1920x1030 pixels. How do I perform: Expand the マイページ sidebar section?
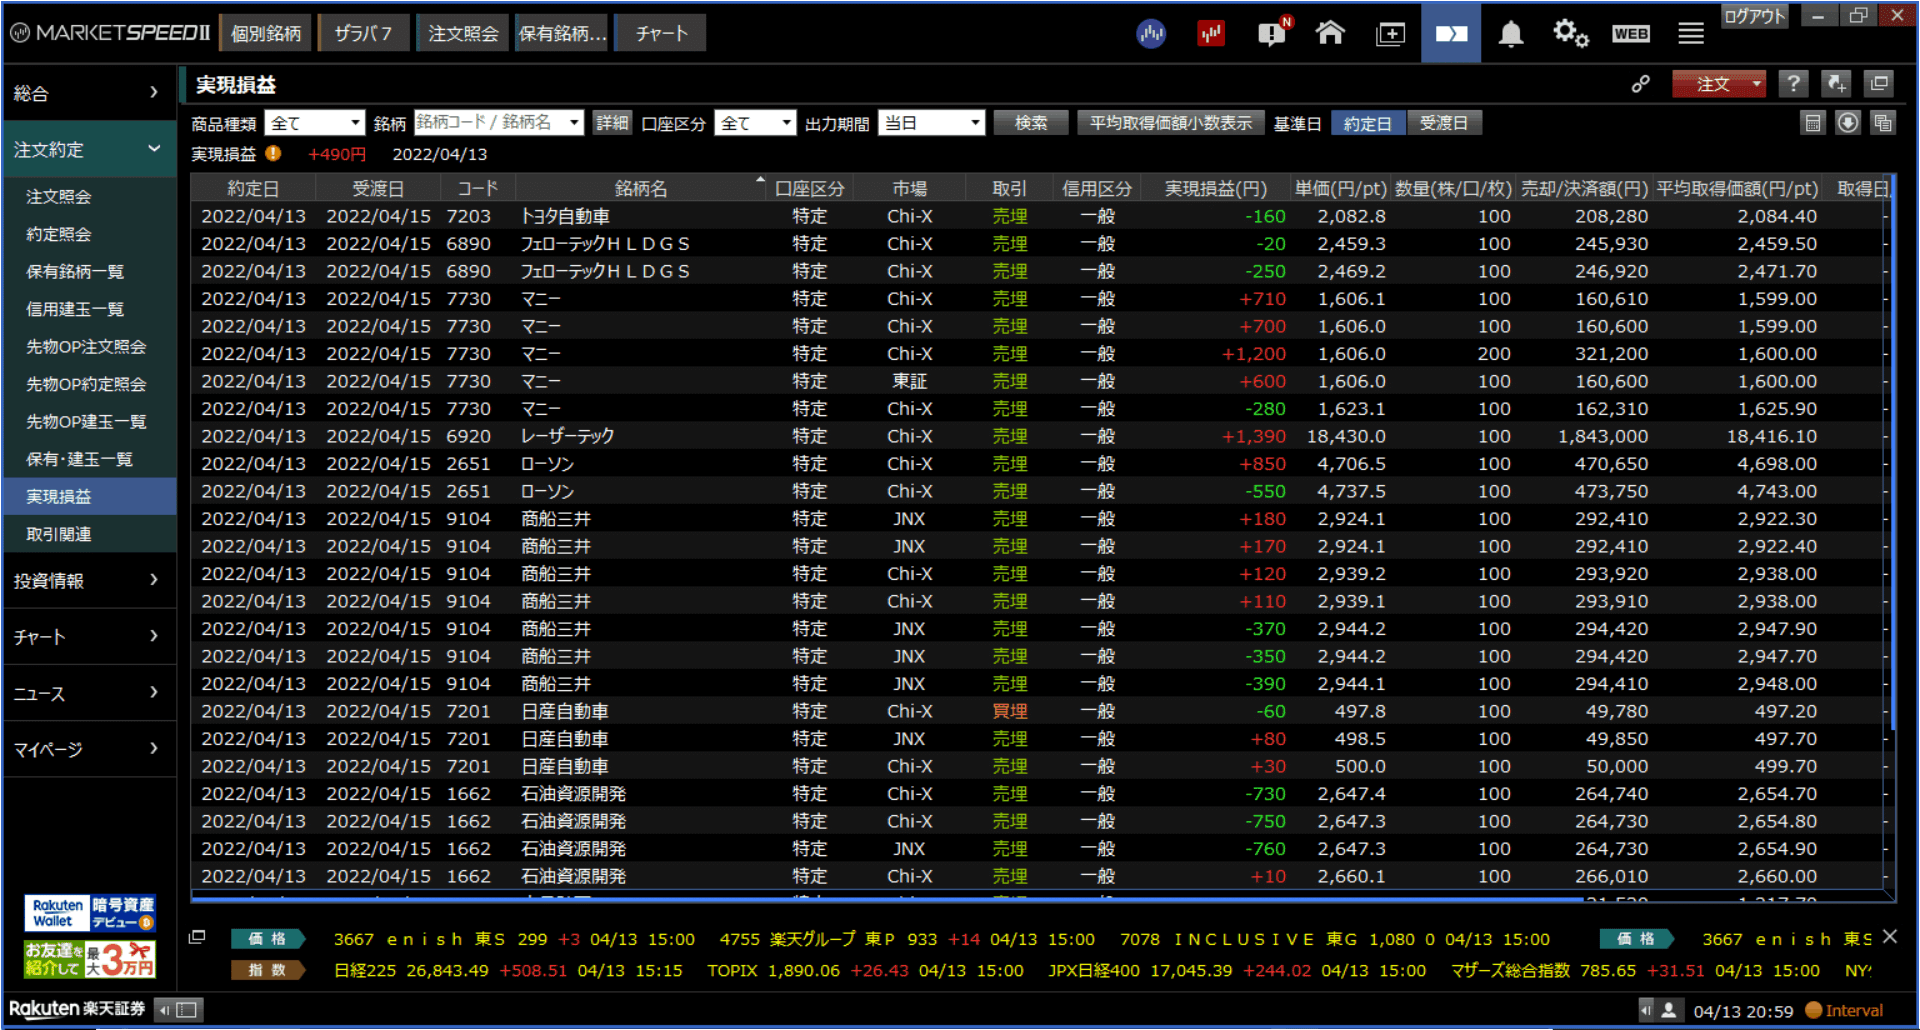pos(88,750)
